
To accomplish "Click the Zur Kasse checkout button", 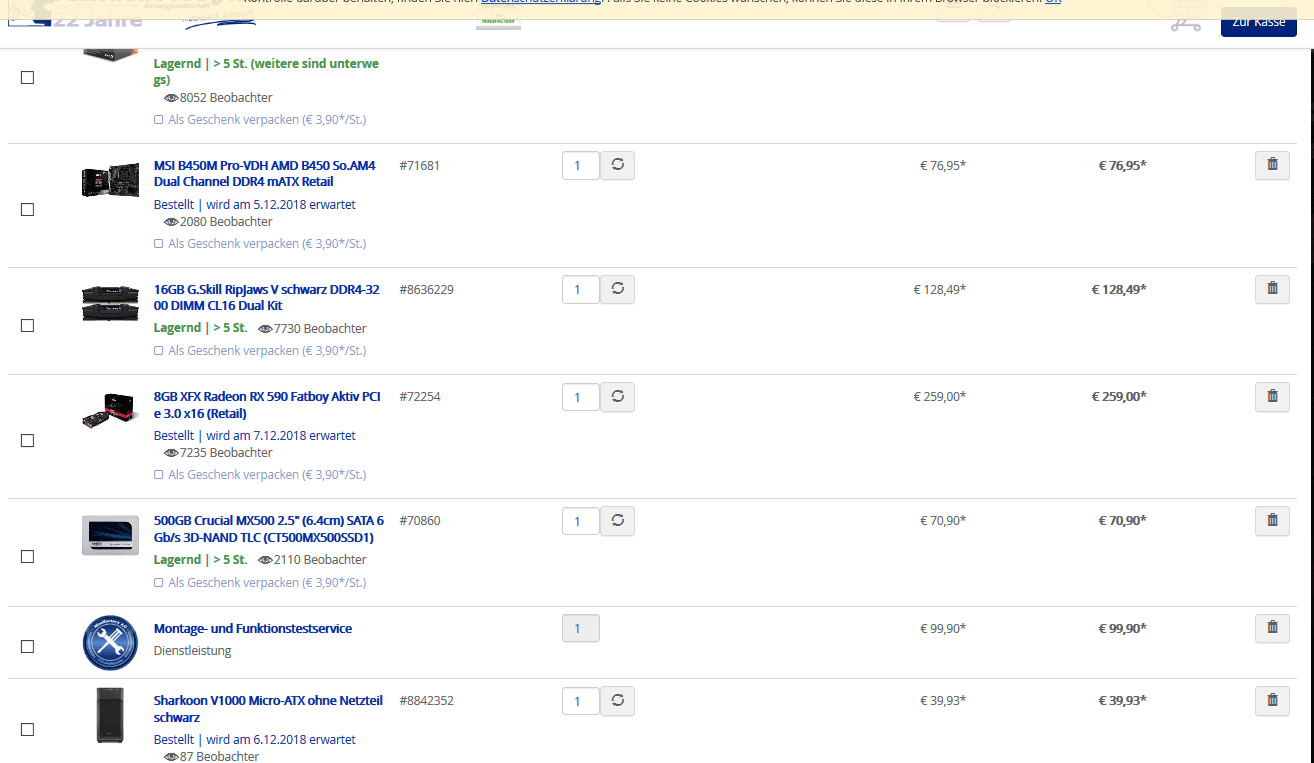I will pyautogui.click(x=1258, y=21).
